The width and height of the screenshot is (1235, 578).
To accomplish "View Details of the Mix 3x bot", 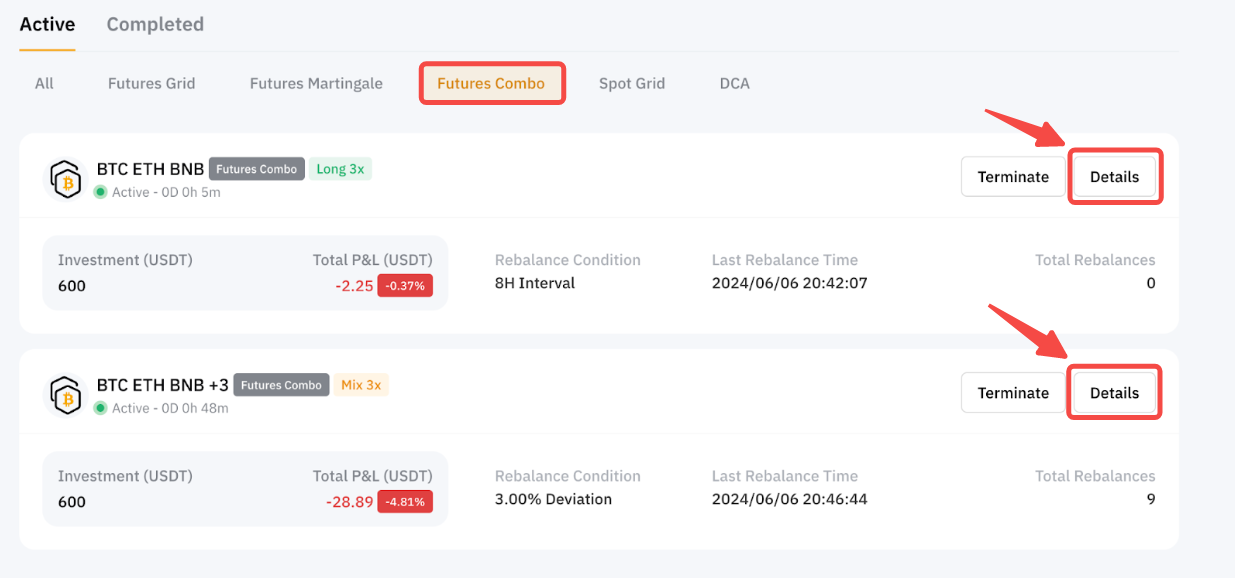I will (x=1114, y=393).
